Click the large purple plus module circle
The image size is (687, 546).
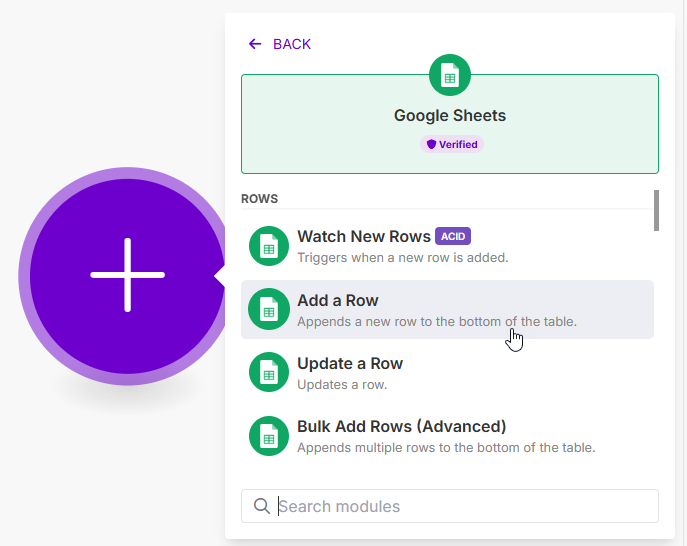coord(127,275)
